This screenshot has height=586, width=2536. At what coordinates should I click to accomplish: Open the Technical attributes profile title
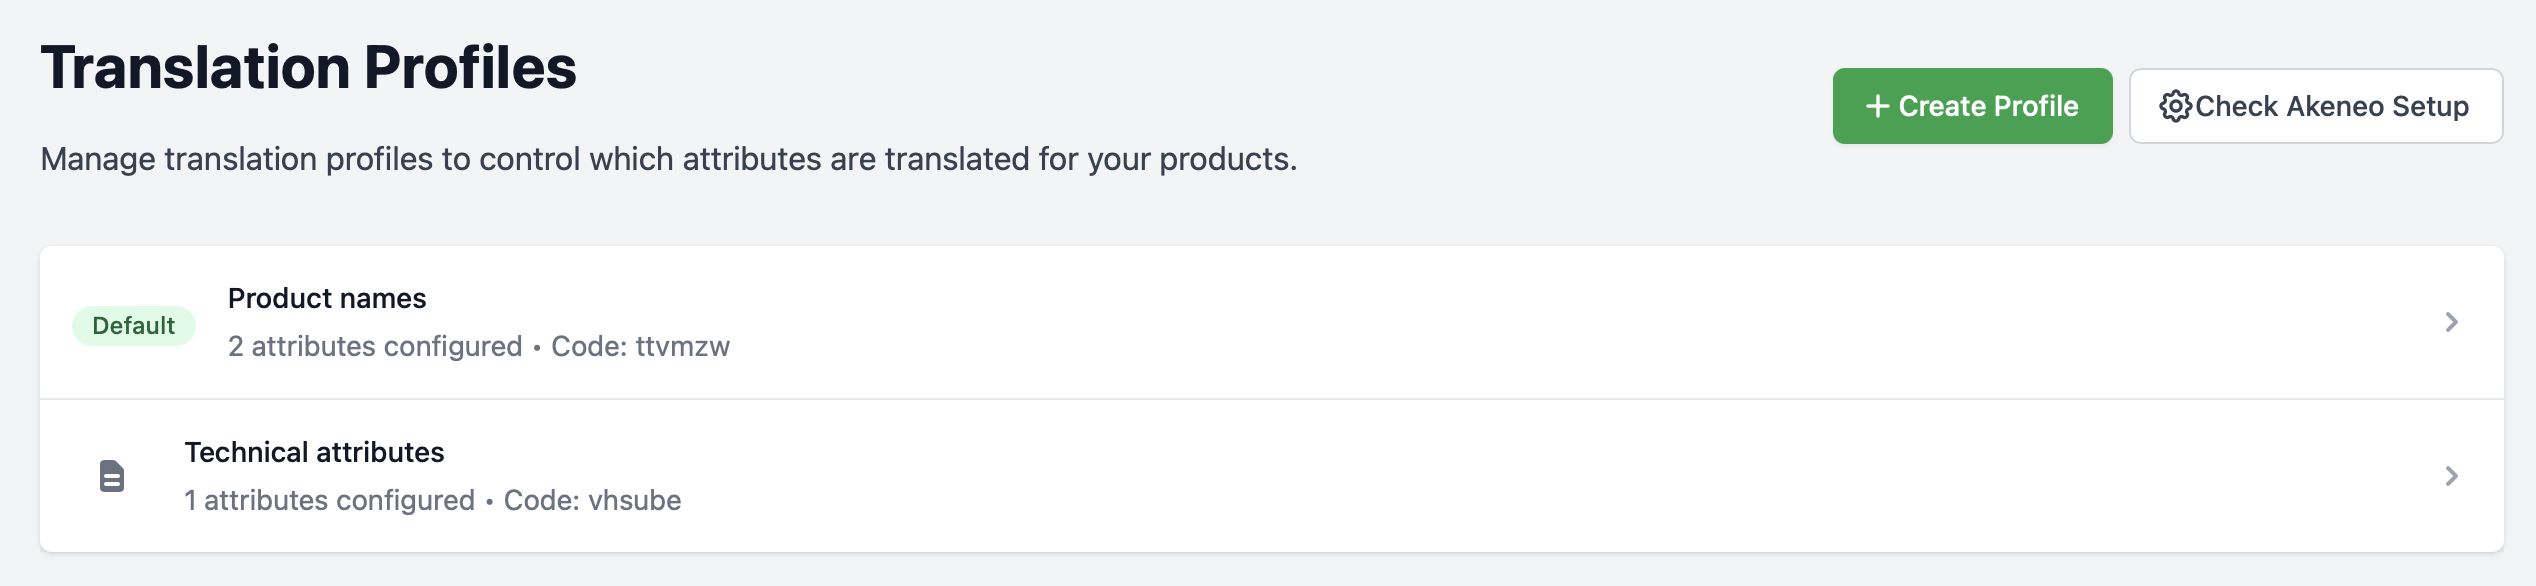314,452
